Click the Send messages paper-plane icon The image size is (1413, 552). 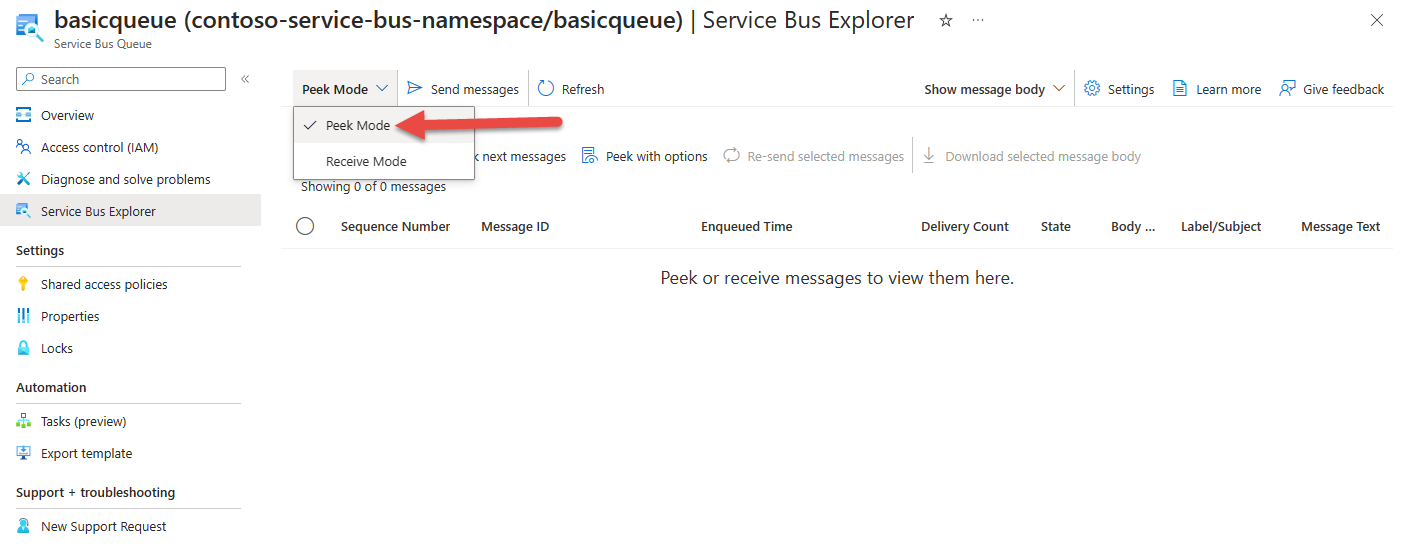tap(415, 88)
